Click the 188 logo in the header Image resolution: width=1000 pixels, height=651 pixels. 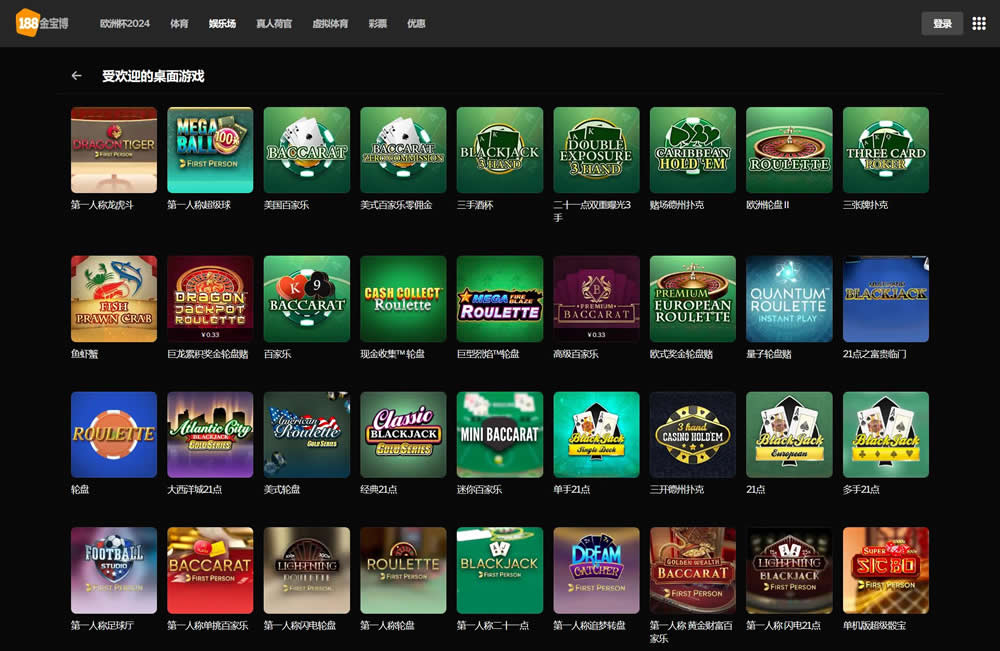coord(42,23)
